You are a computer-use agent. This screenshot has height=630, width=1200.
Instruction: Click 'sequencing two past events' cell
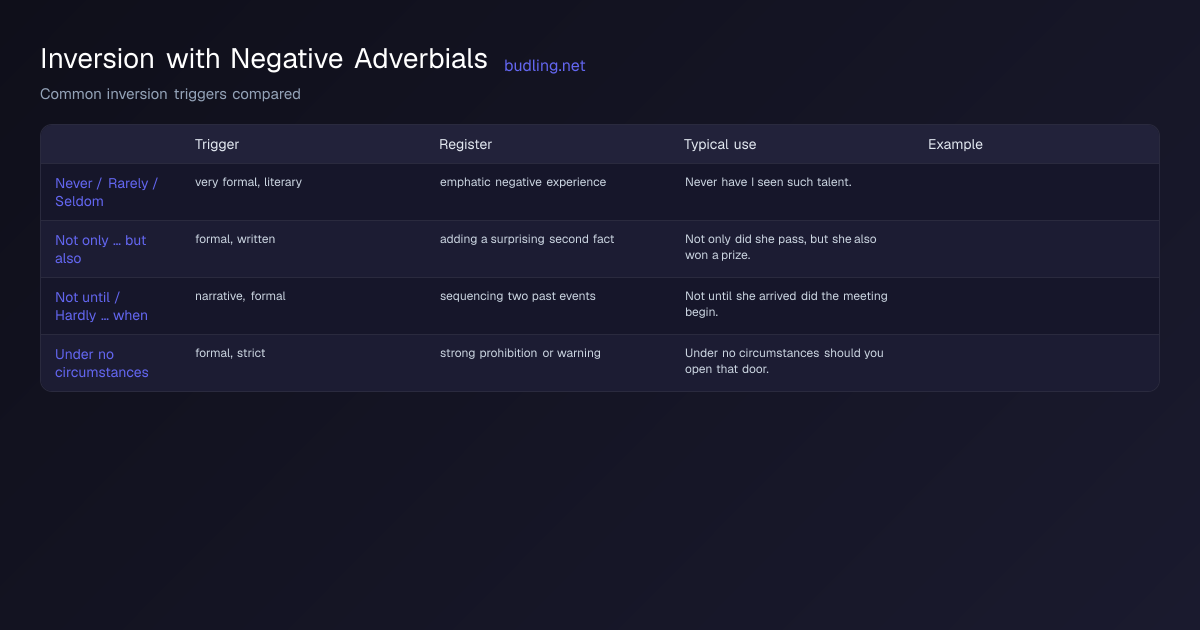(x=518, y=296)
